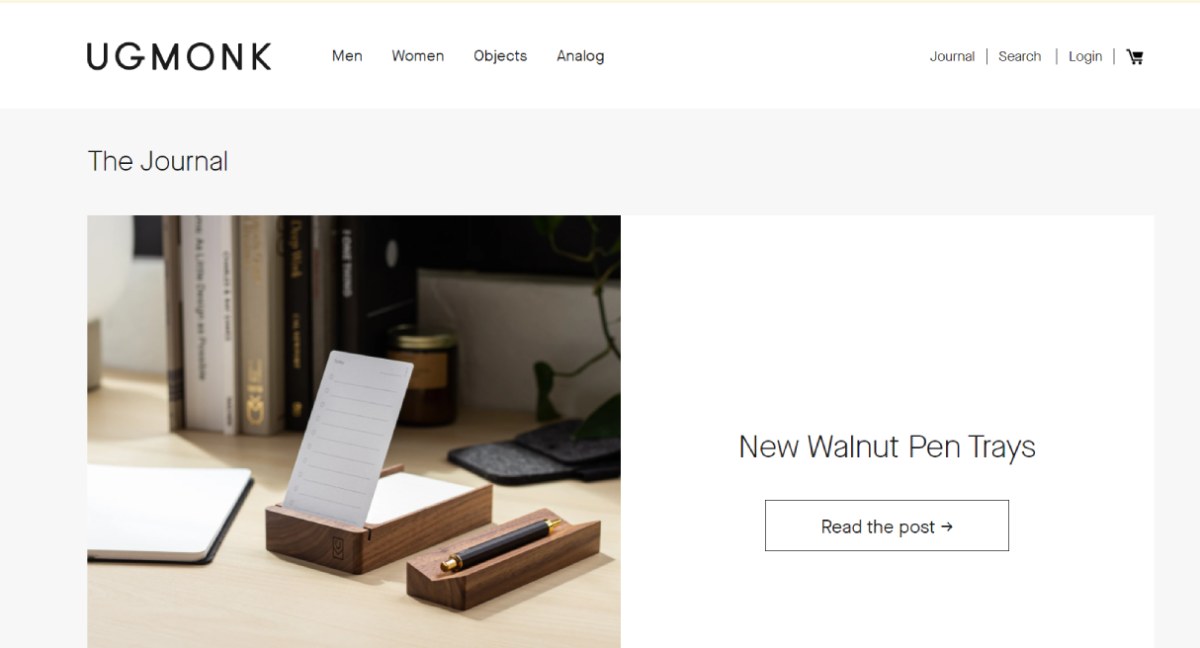Click the UGMONK logo
1200x648 pixels.
(x=179, y=56)
